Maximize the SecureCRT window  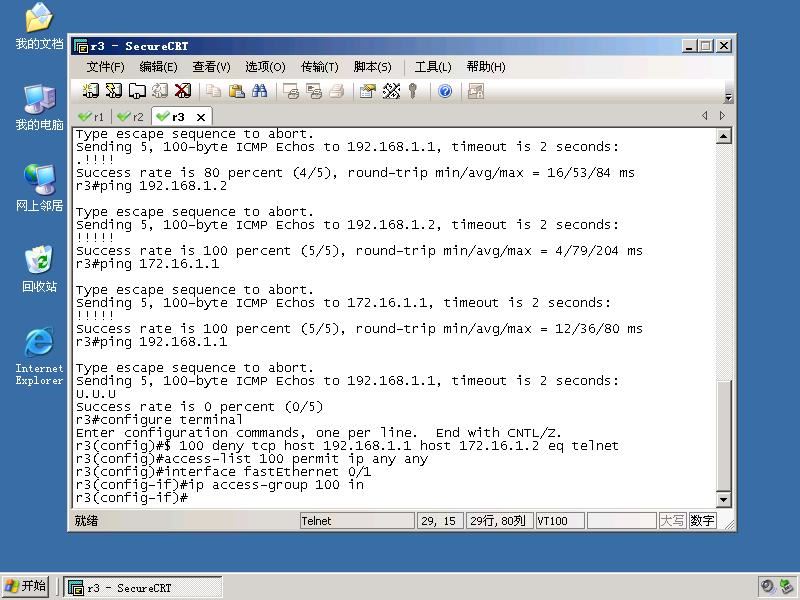click(x=706, y=46)
